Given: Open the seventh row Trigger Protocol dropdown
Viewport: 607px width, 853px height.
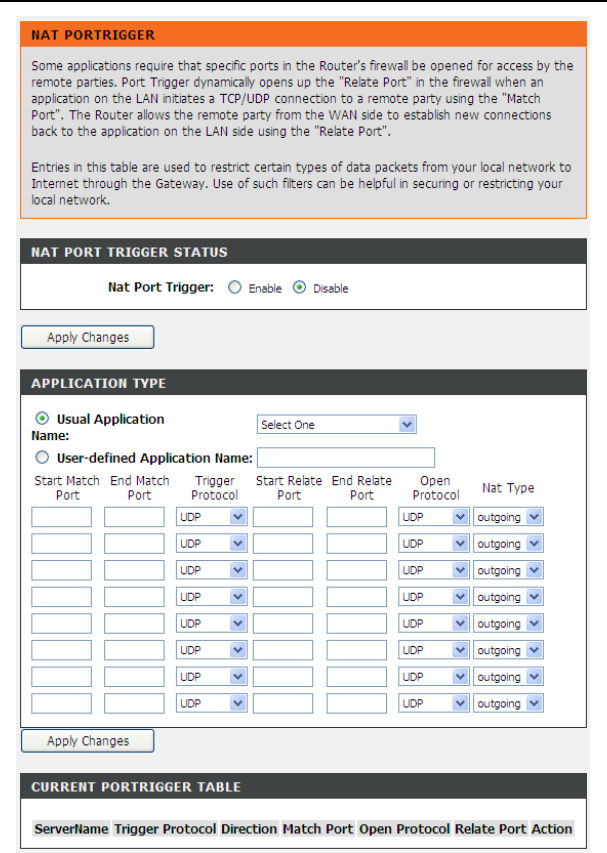Looking at the screenshot, I should tap(212, 677).
